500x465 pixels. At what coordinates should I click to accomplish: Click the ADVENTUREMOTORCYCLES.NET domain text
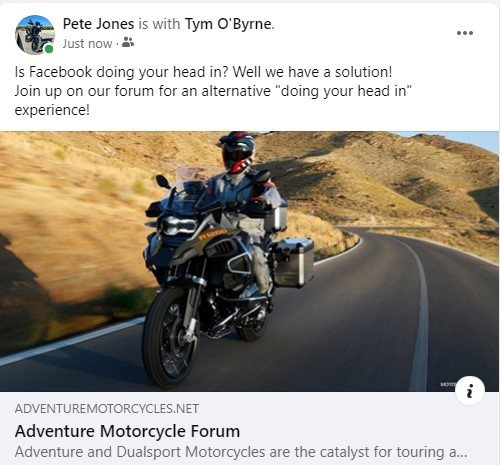(x=107, y=409)
